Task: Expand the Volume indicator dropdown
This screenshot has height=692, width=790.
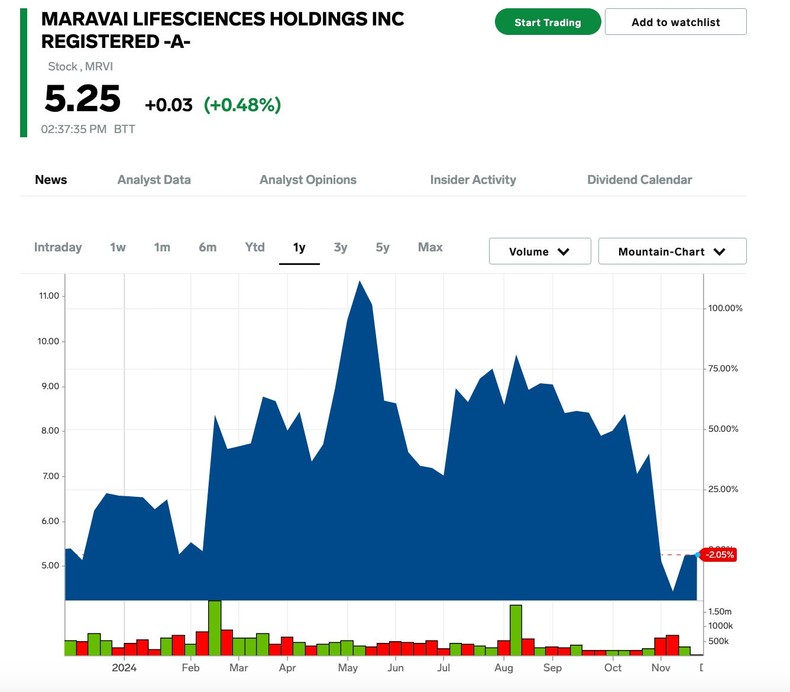Action: click(x=539, y=252)
